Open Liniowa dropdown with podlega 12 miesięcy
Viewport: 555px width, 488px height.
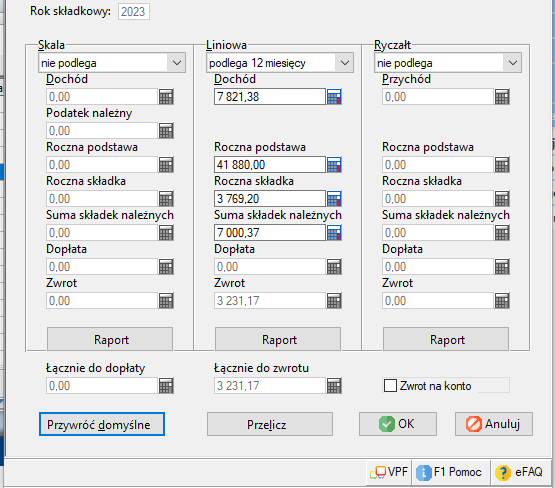click(x=280, y=63)
